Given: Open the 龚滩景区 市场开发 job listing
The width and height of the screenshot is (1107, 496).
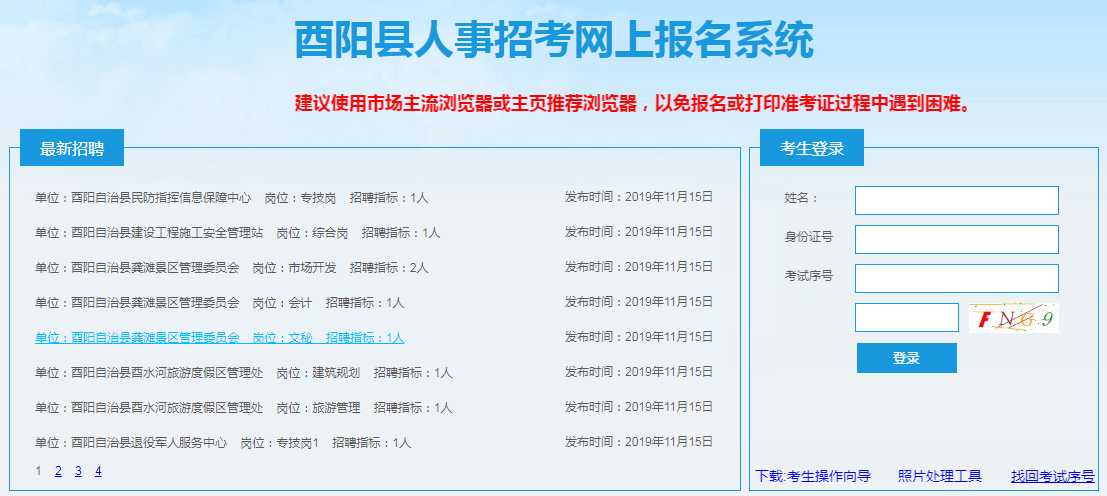Looking at the screenshot, I should 231,268.
